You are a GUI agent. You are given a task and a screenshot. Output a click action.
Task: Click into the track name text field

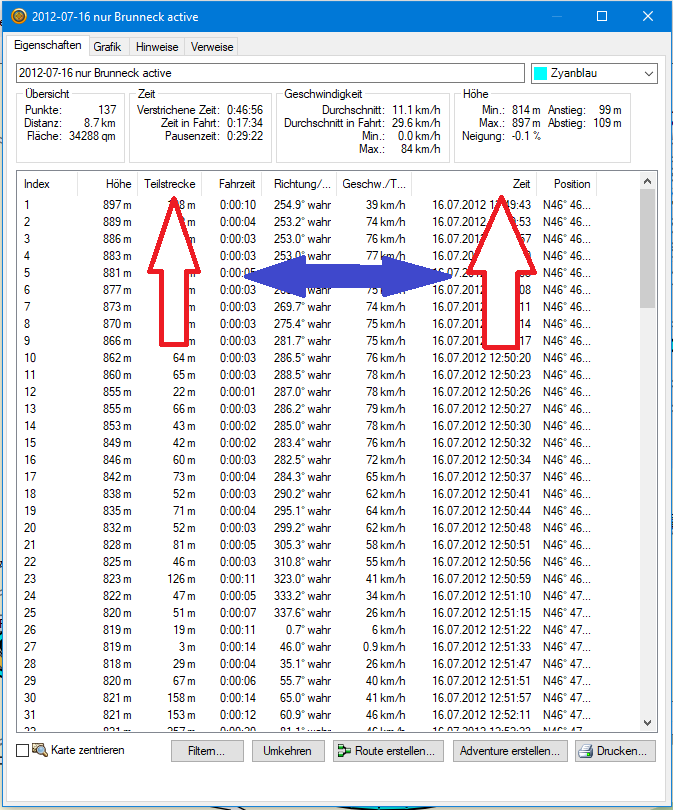[x=270, y=74]
